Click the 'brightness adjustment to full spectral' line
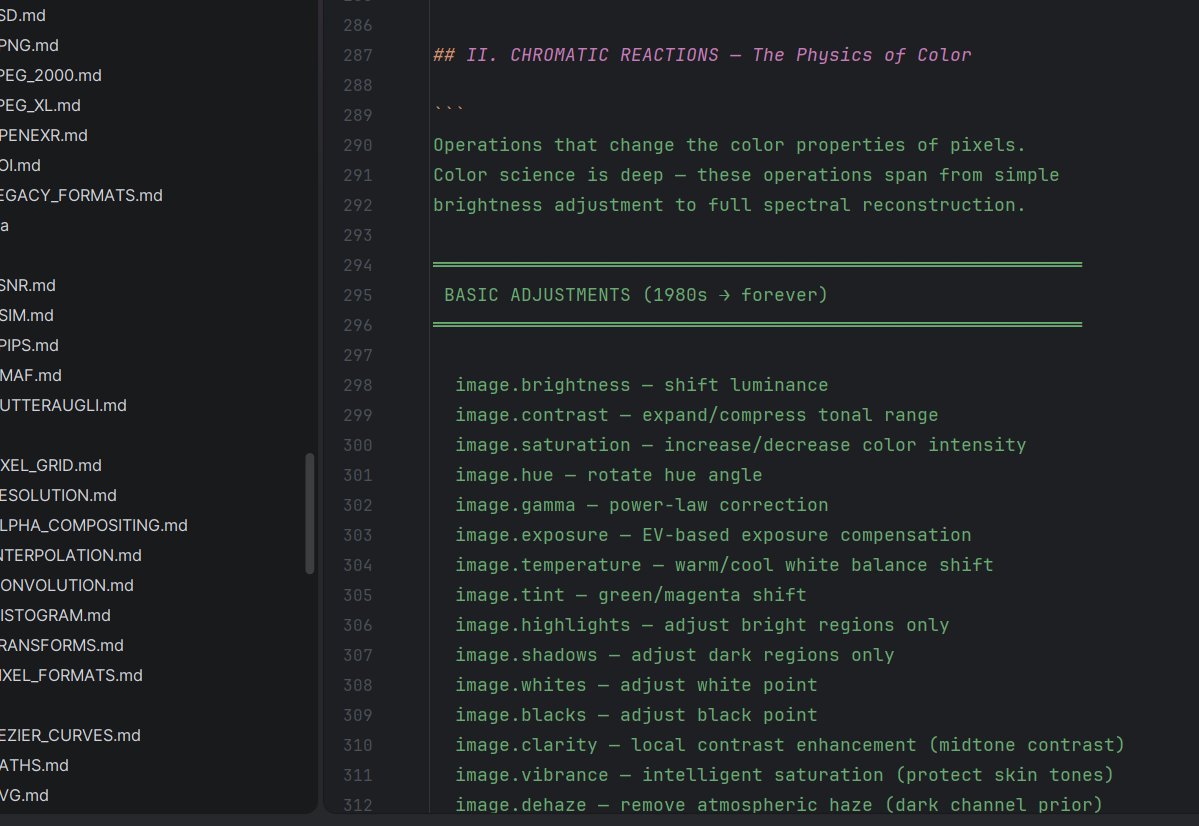 (x=729, y=205)
